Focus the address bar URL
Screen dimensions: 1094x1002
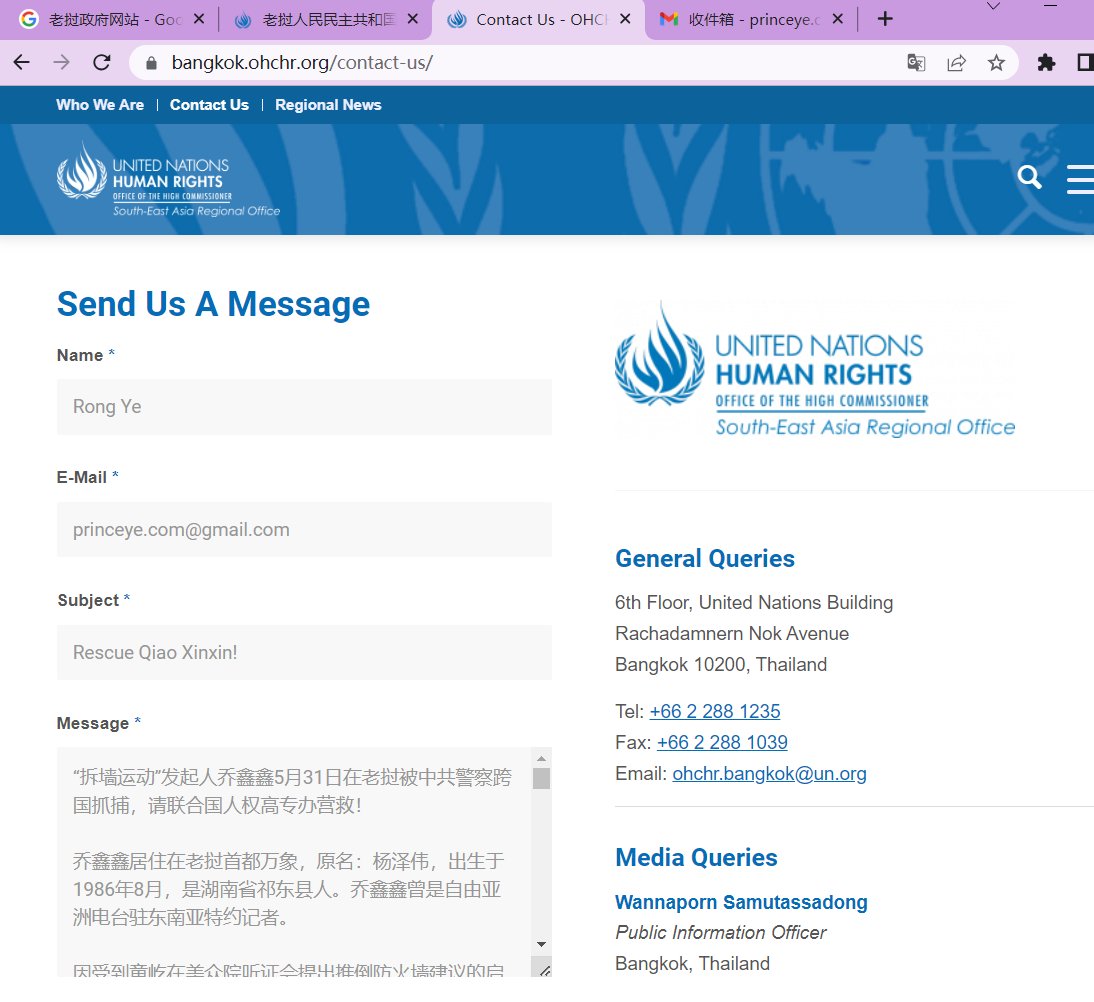click(302, 63)
